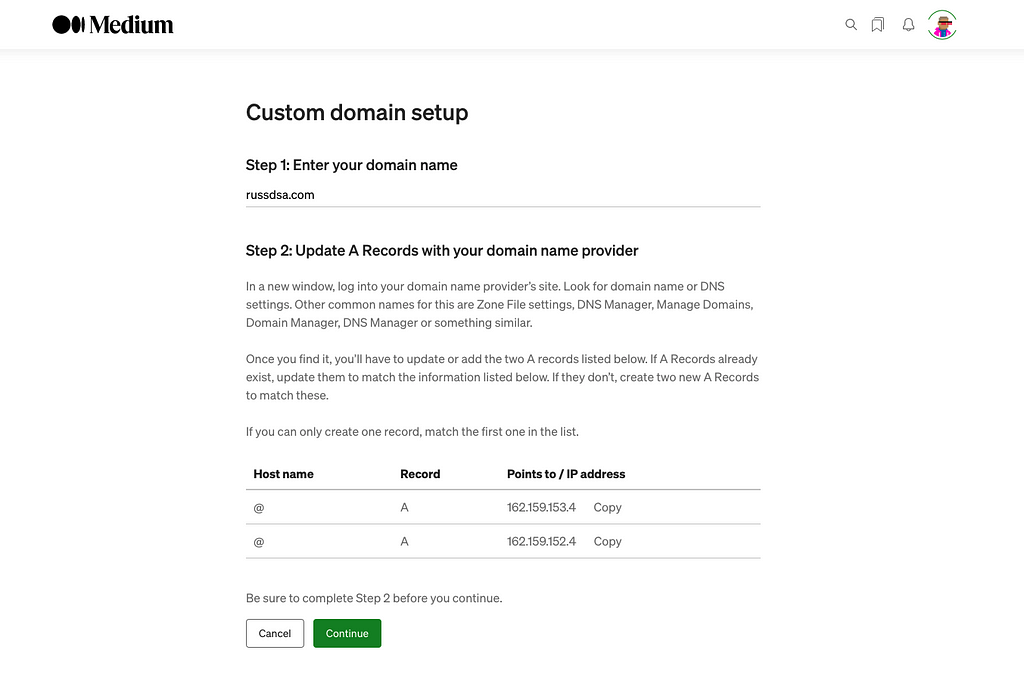Select the IP text 162.159.153.4
Screen dimensions: 1024x693
coord(541,508)
